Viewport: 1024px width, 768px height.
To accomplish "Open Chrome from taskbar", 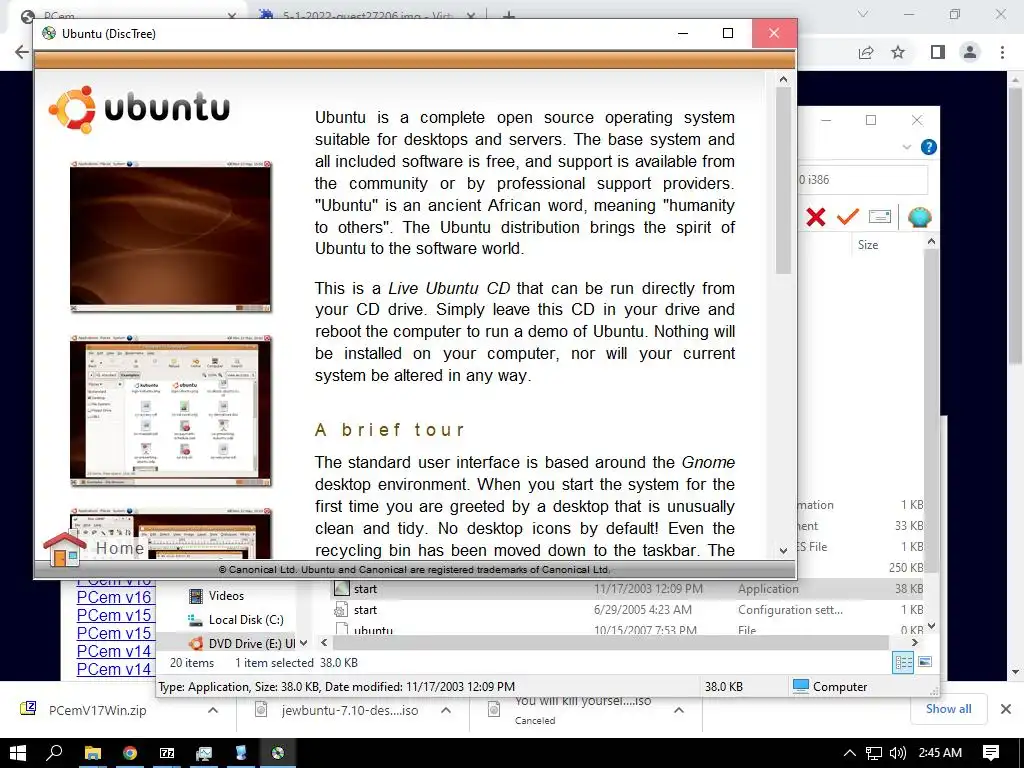I will point(130,753).
